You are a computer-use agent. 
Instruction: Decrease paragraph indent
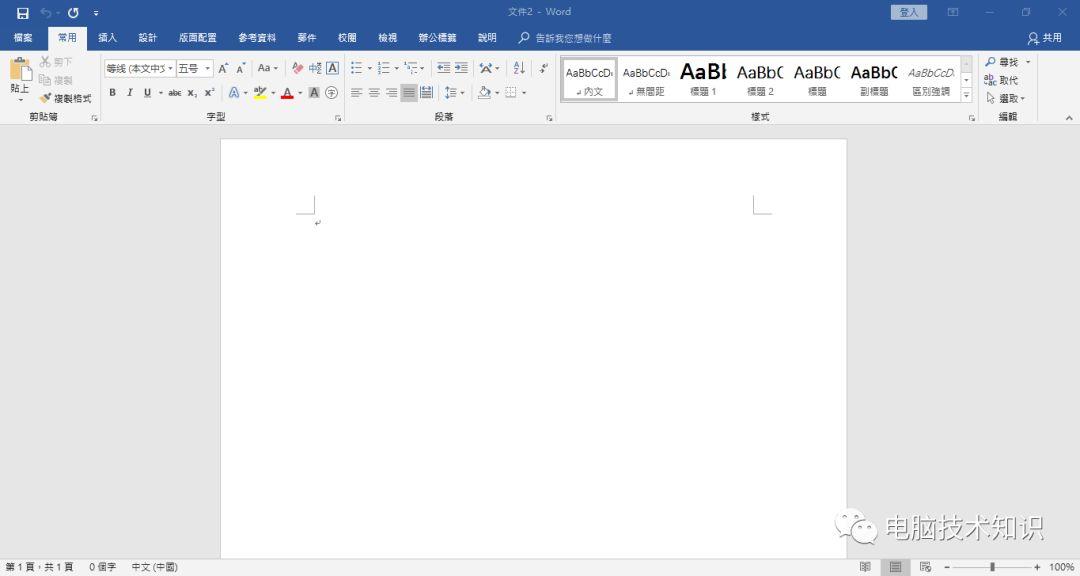pos(444,68)
